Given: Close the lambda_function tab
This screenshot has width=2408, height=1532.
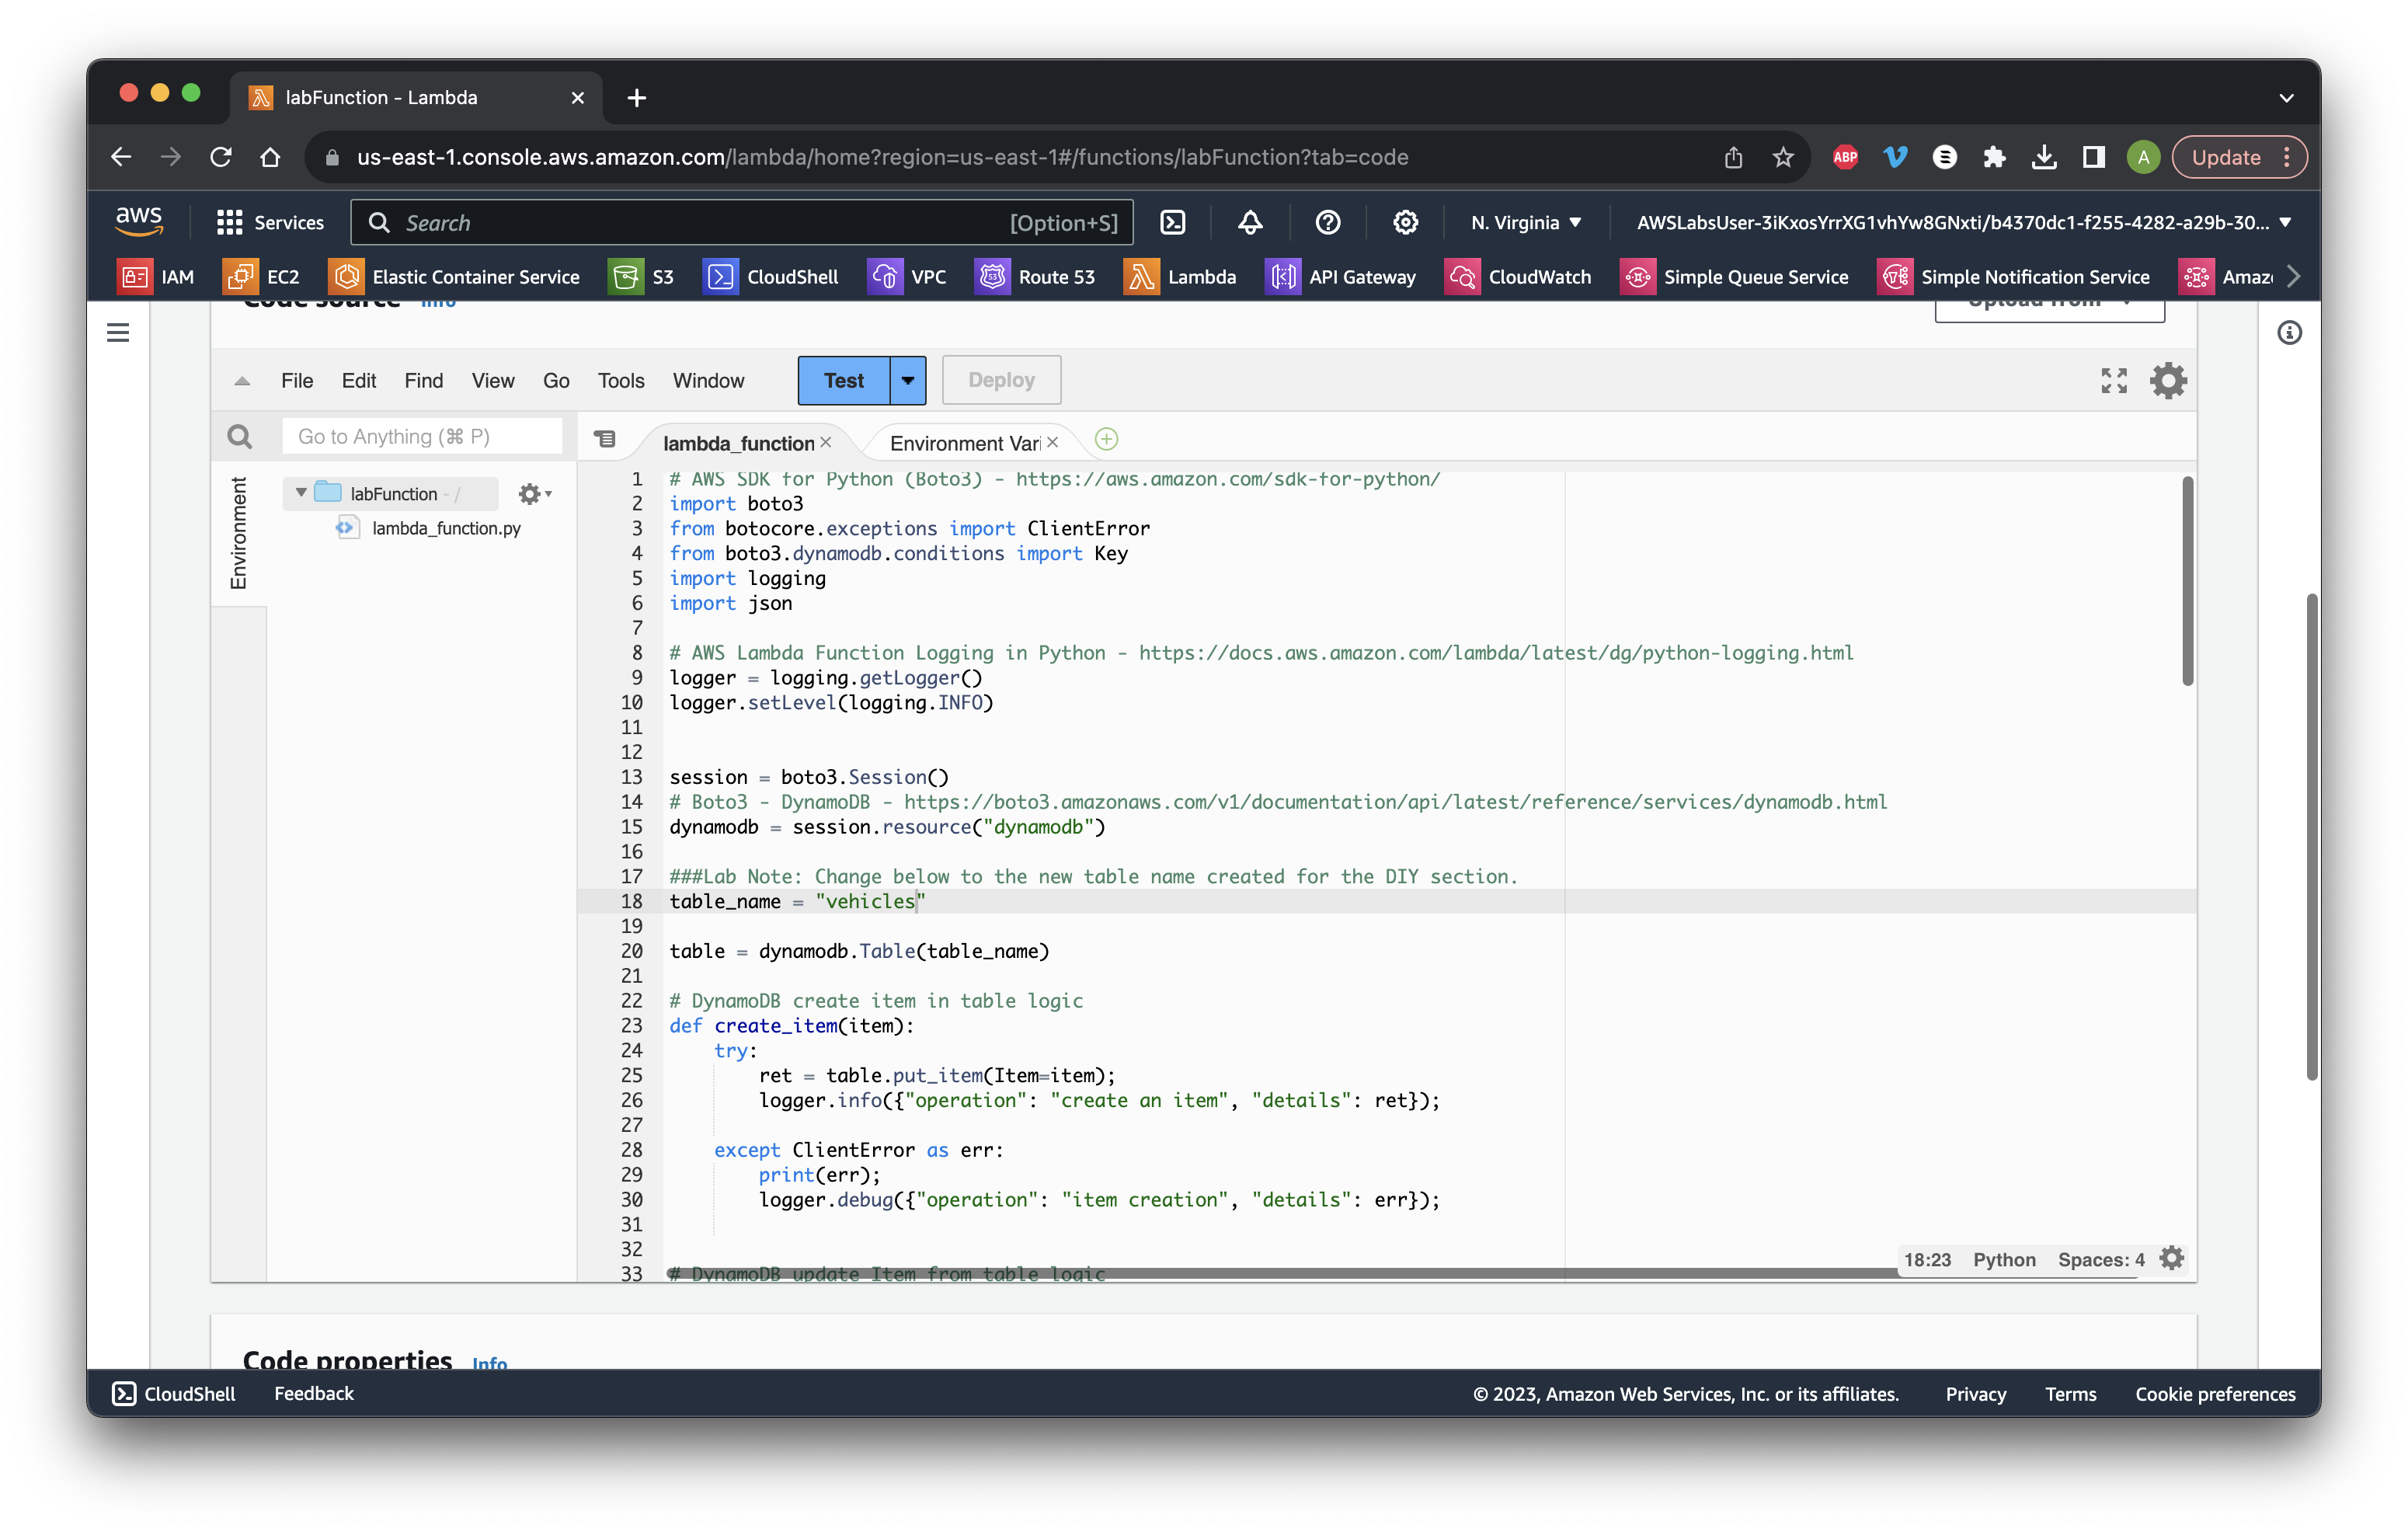Looking at the screenshot, I should pyautogui.click(x=825, y=442).
